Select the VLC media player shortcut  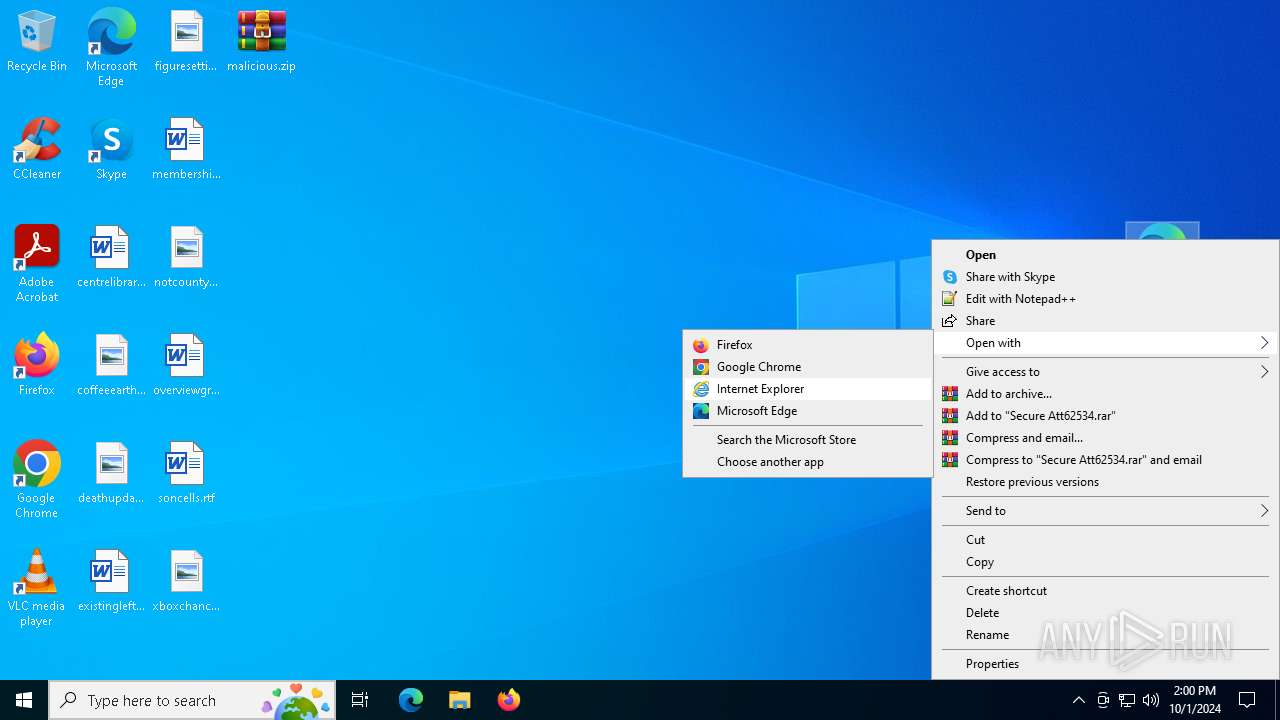(37, 588)
